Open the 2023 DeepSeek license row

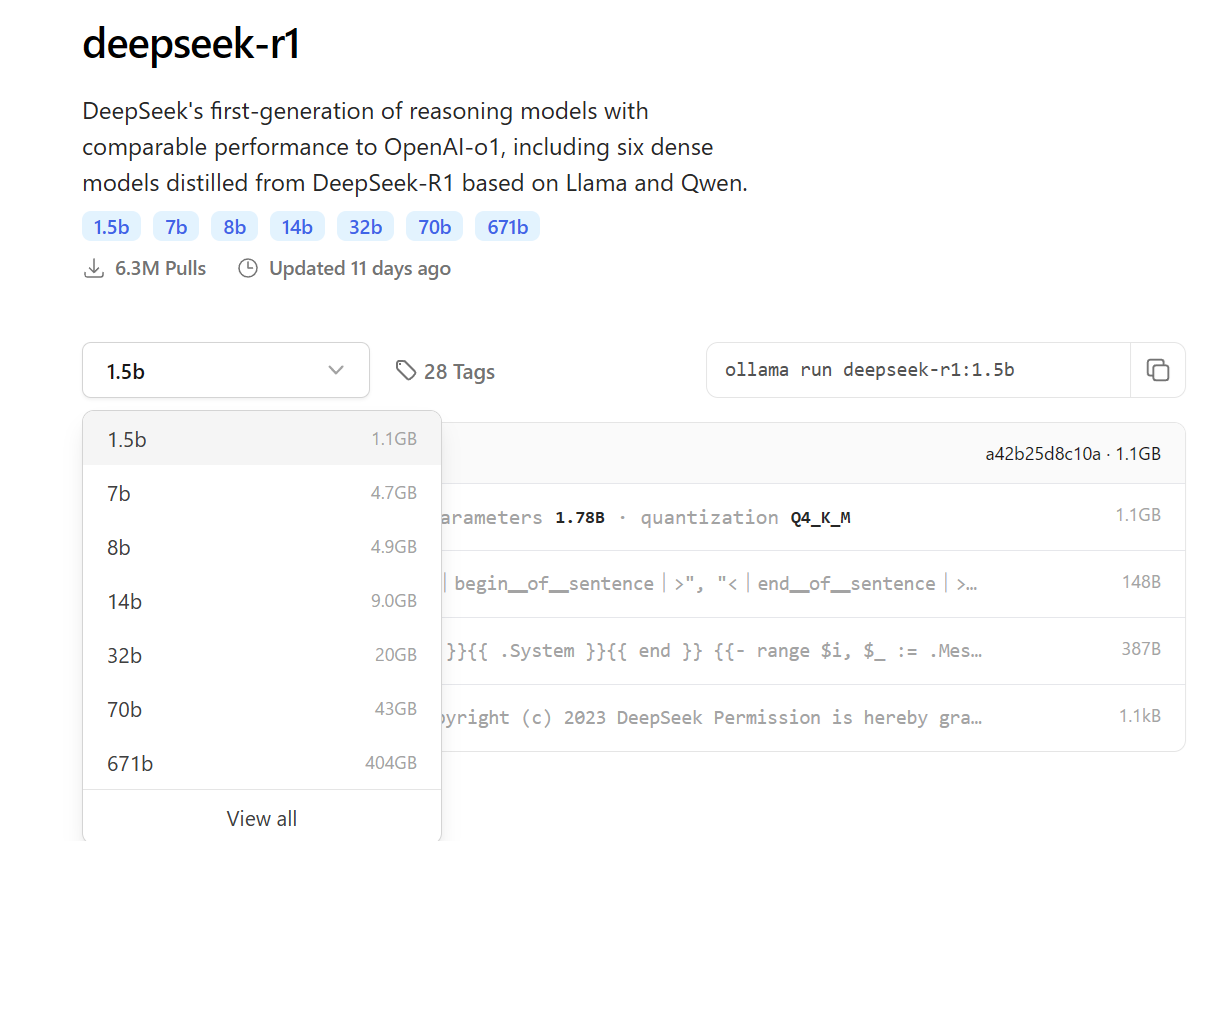(813, 718)
